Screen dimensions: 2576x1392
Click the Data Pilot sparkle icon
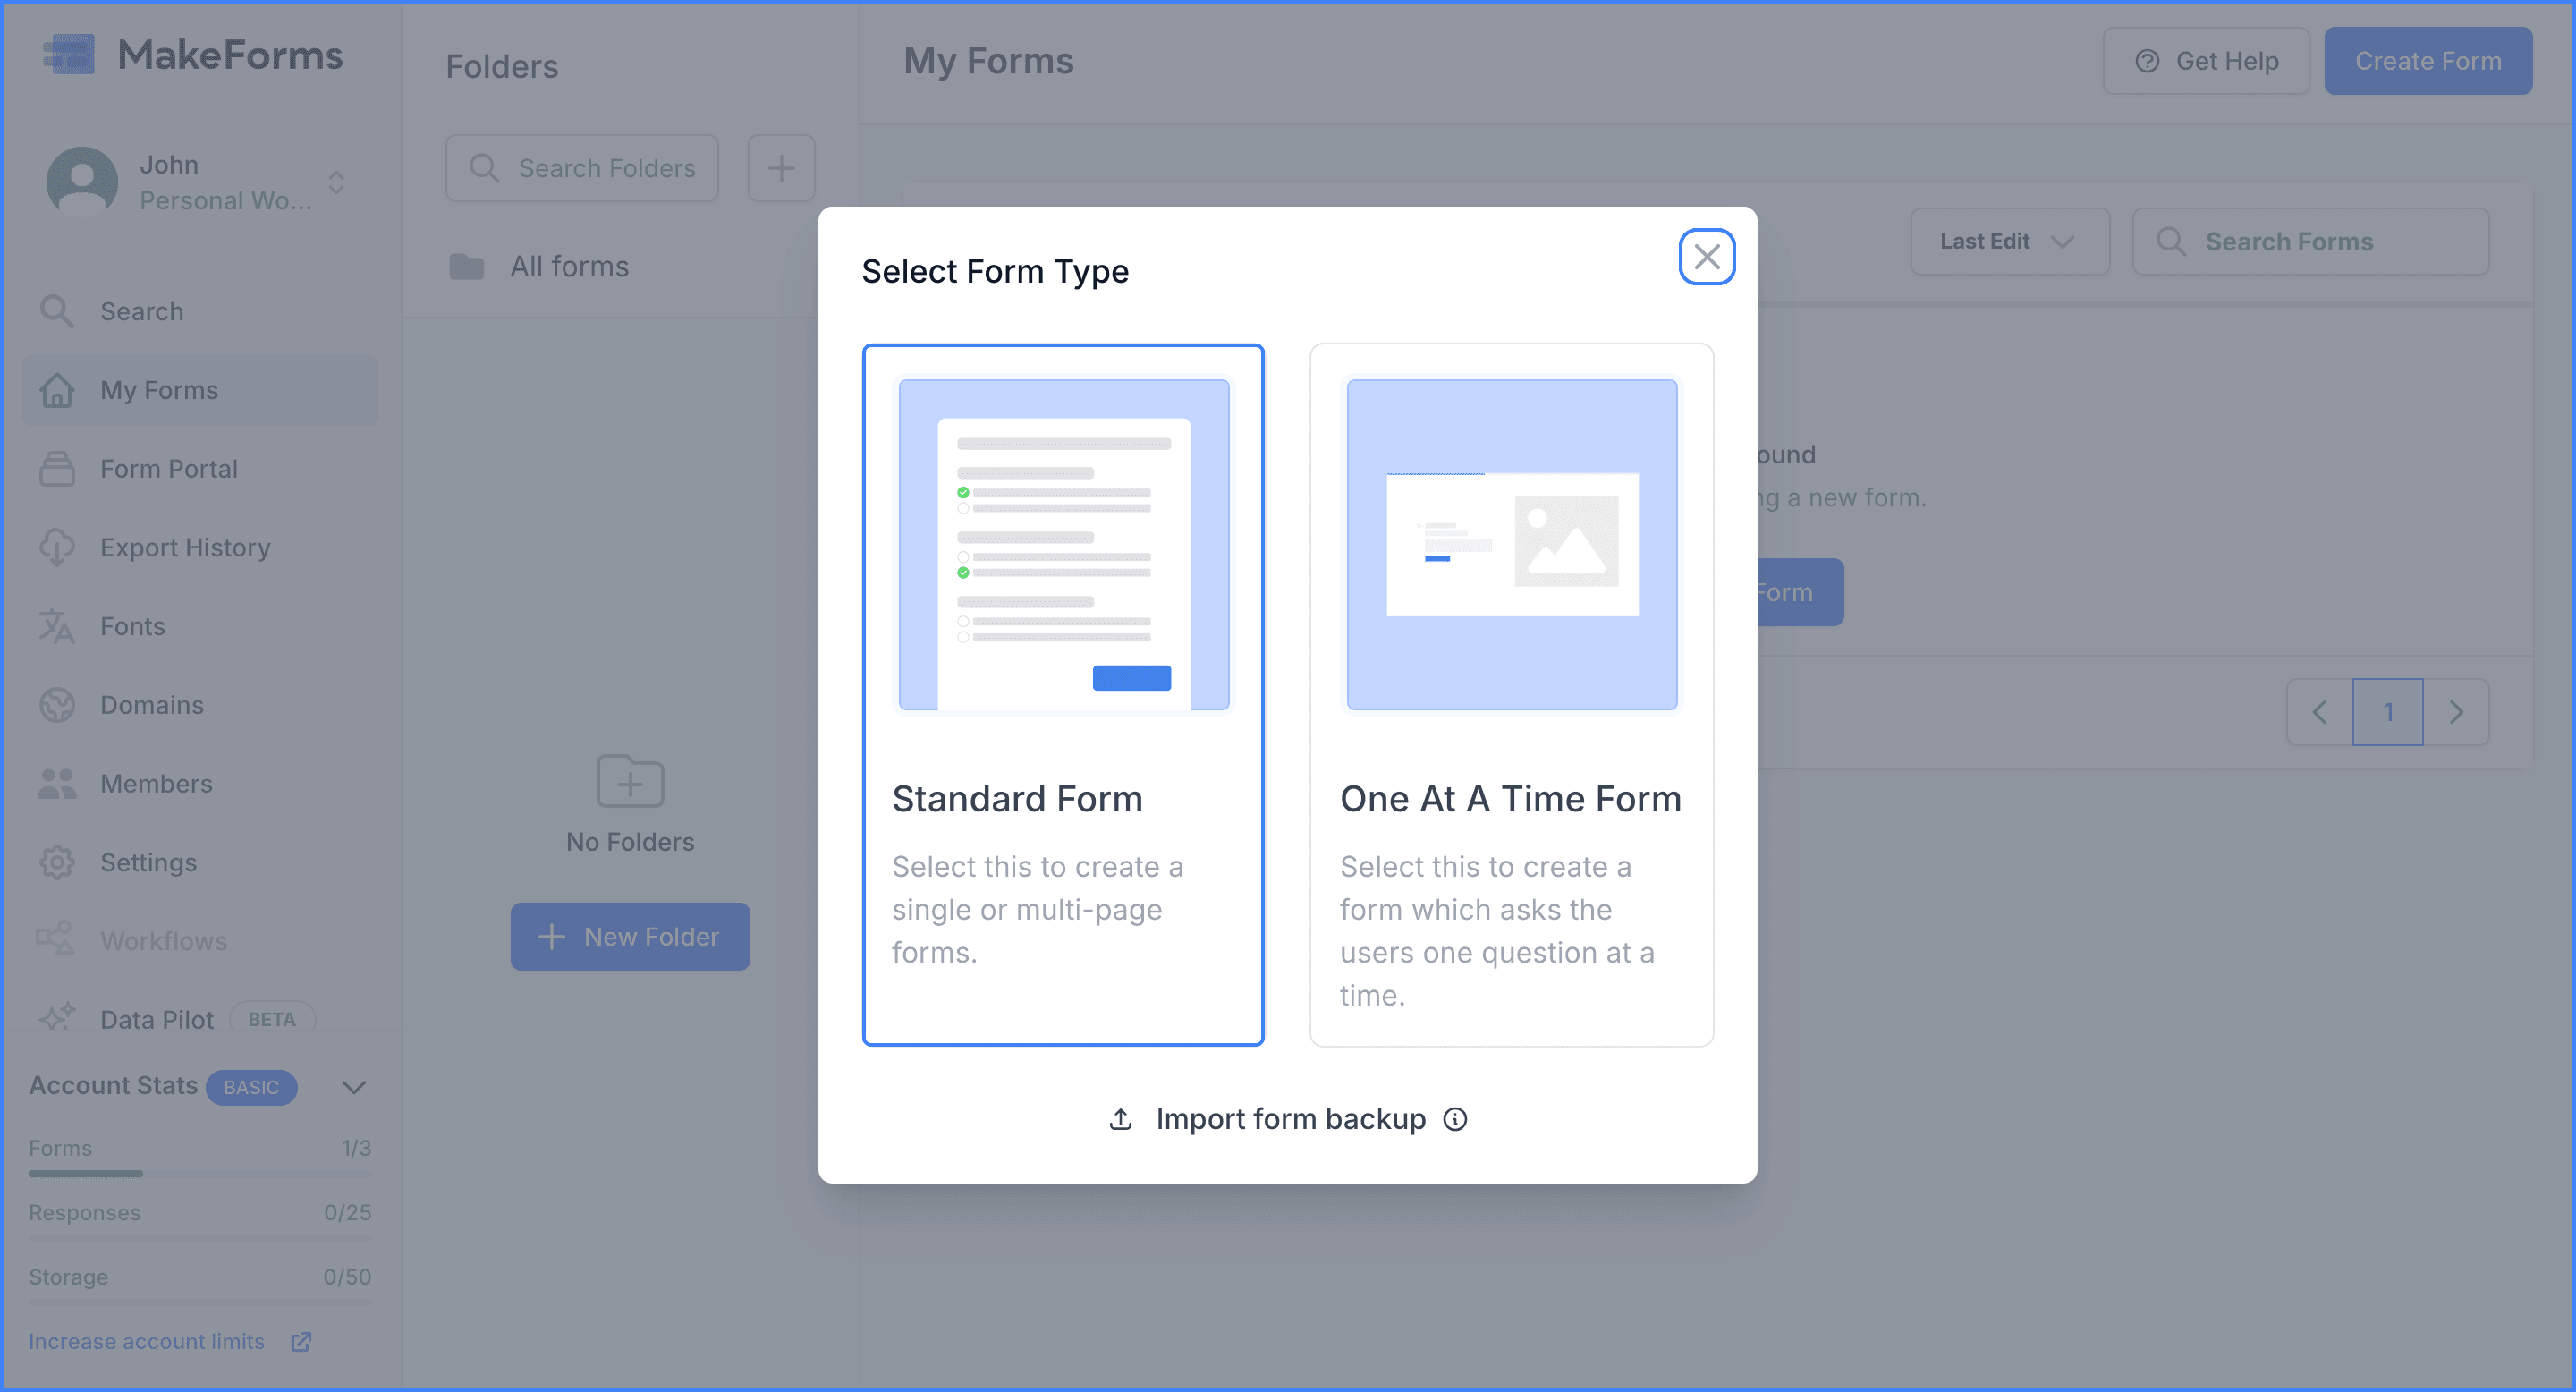pos(57,1017)
